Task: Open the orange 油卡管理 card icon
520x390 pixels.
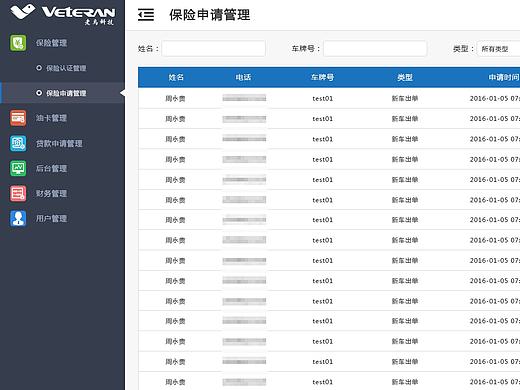Action: pyautogui.click(x=18, y=118)
